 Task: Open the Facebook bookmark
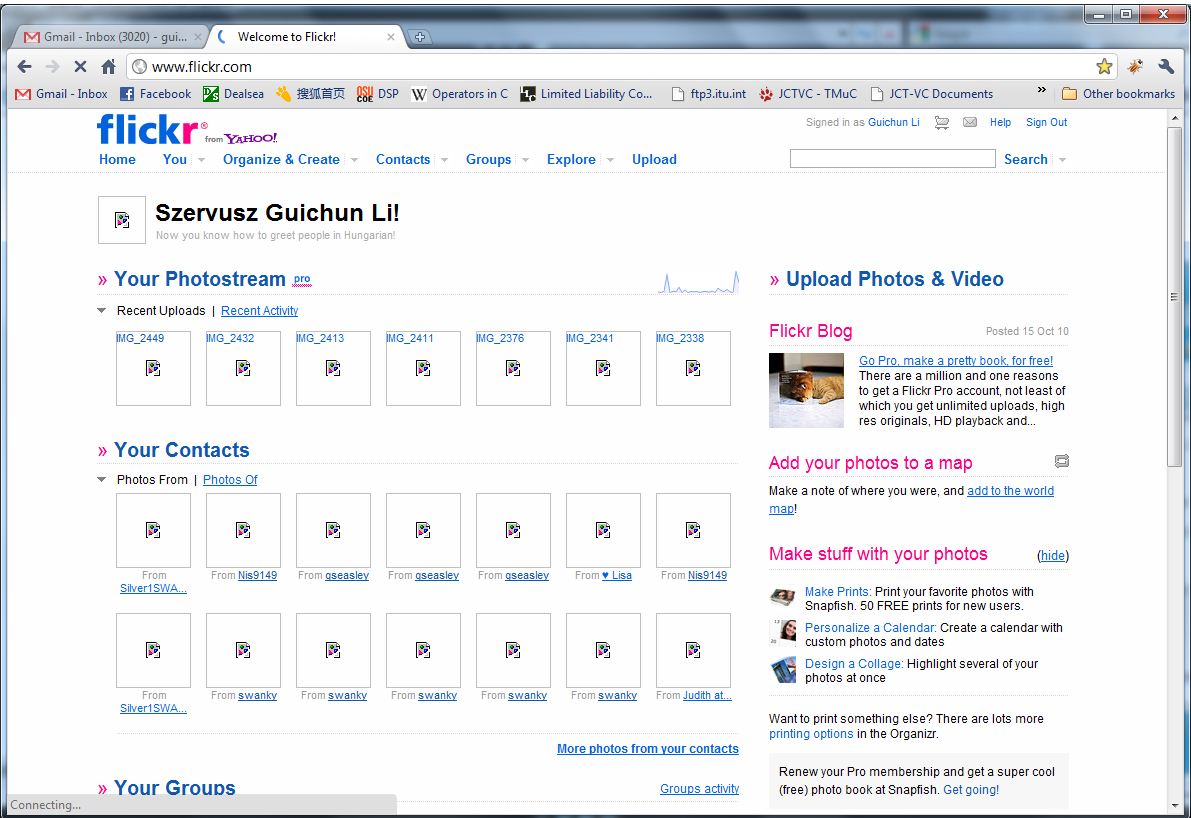click(156, 94)
